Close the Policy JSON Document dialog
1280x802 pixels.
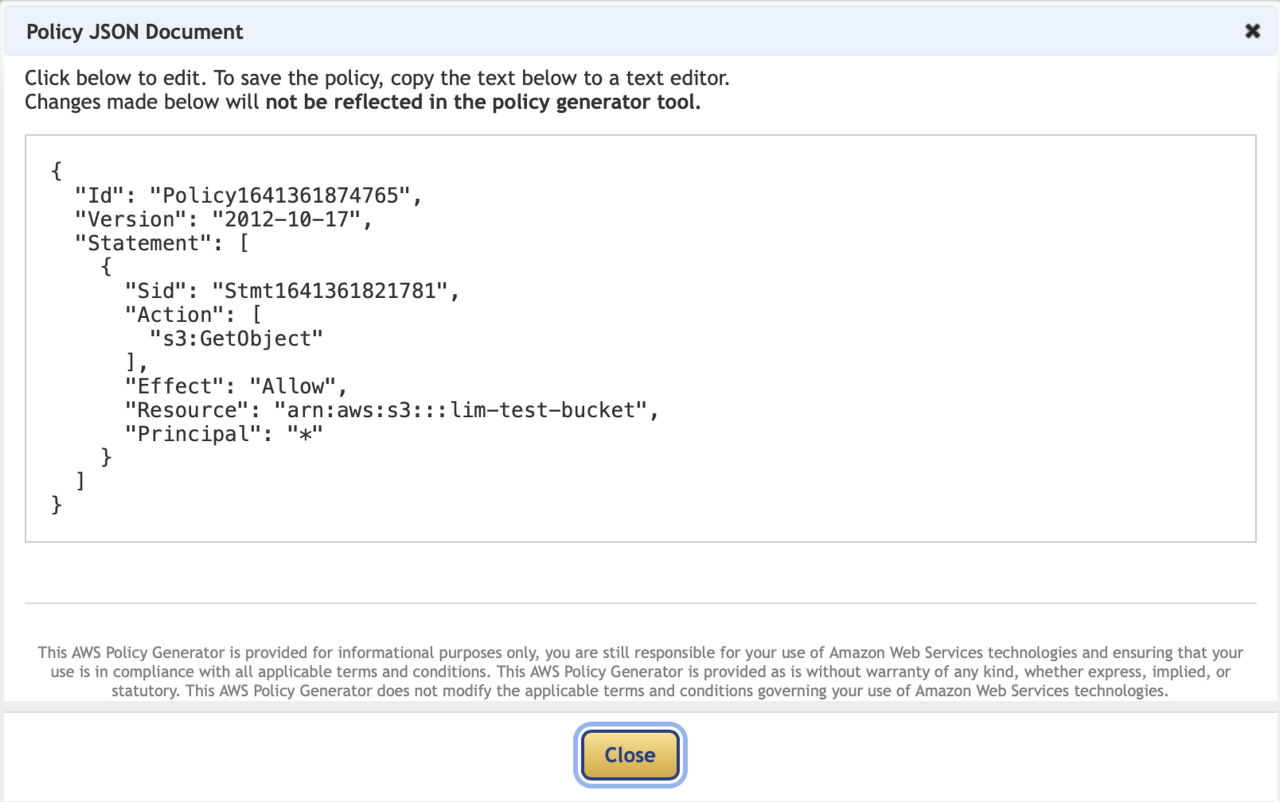pos(630,755)
